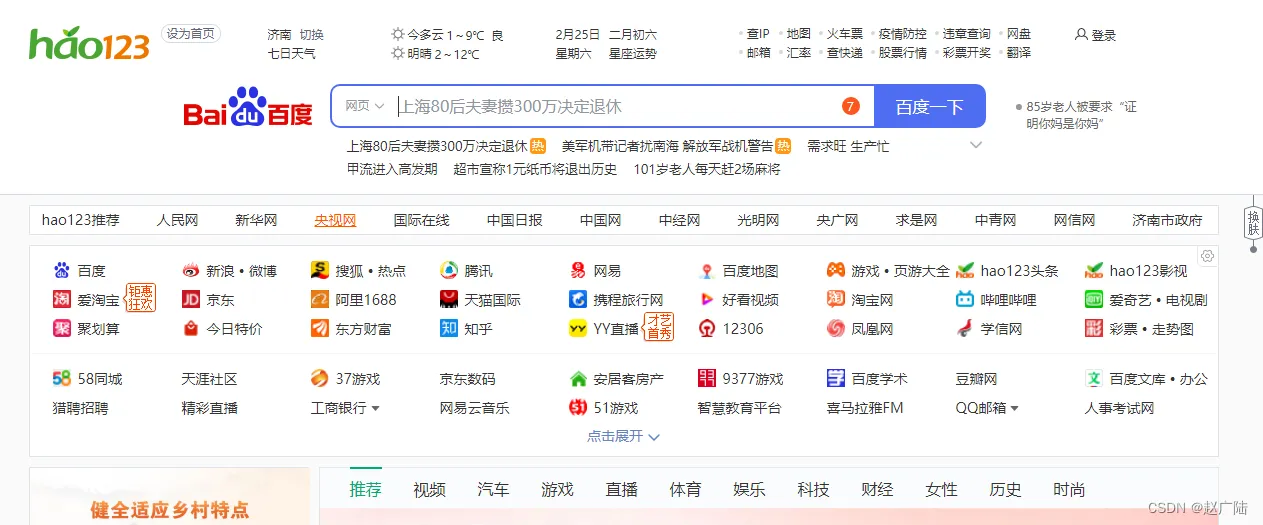Image resolution: width=1263 pixels, height=525 pixels.
Task: Select the 科技 tab
Action: click(813, 490)
